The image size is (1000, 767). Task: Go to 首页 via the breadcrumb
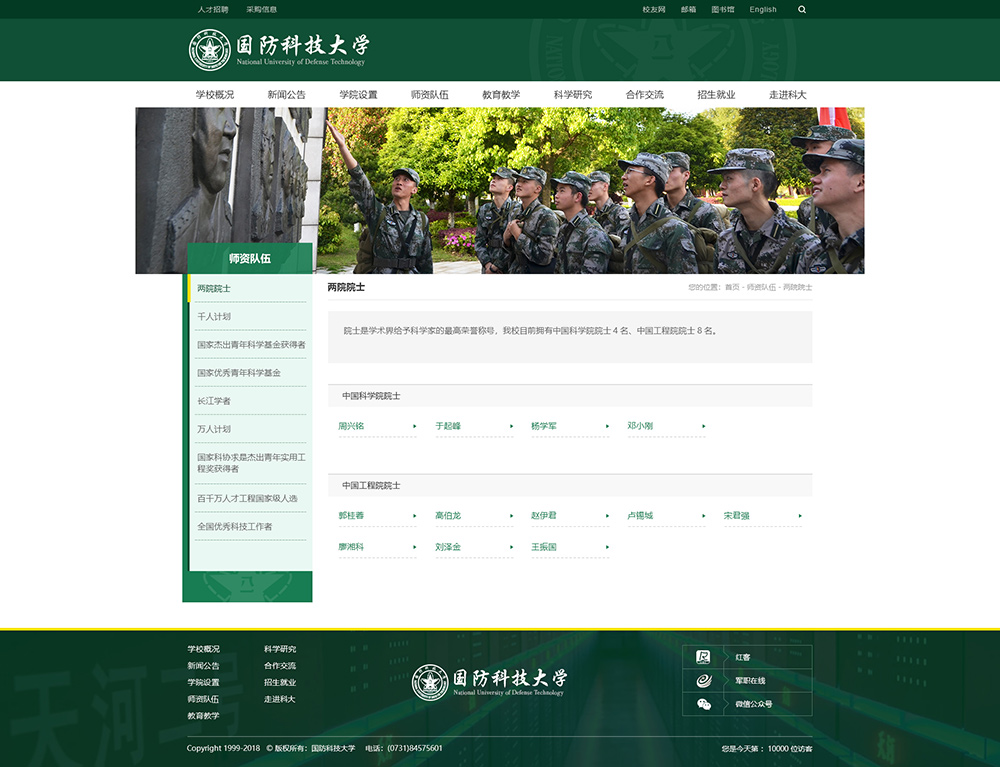[x=732, y=288]
